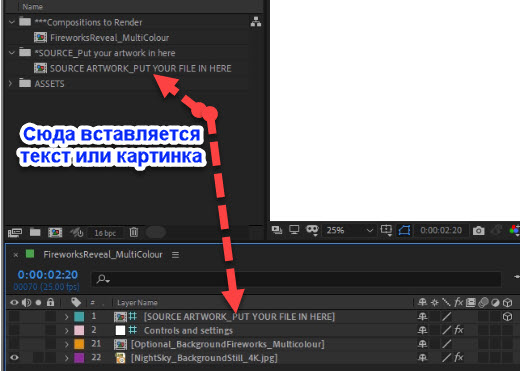This screenshot has width=520, height=371.
Task: Open the 25% magnification dropdown
Action: [x=349, y=230]
